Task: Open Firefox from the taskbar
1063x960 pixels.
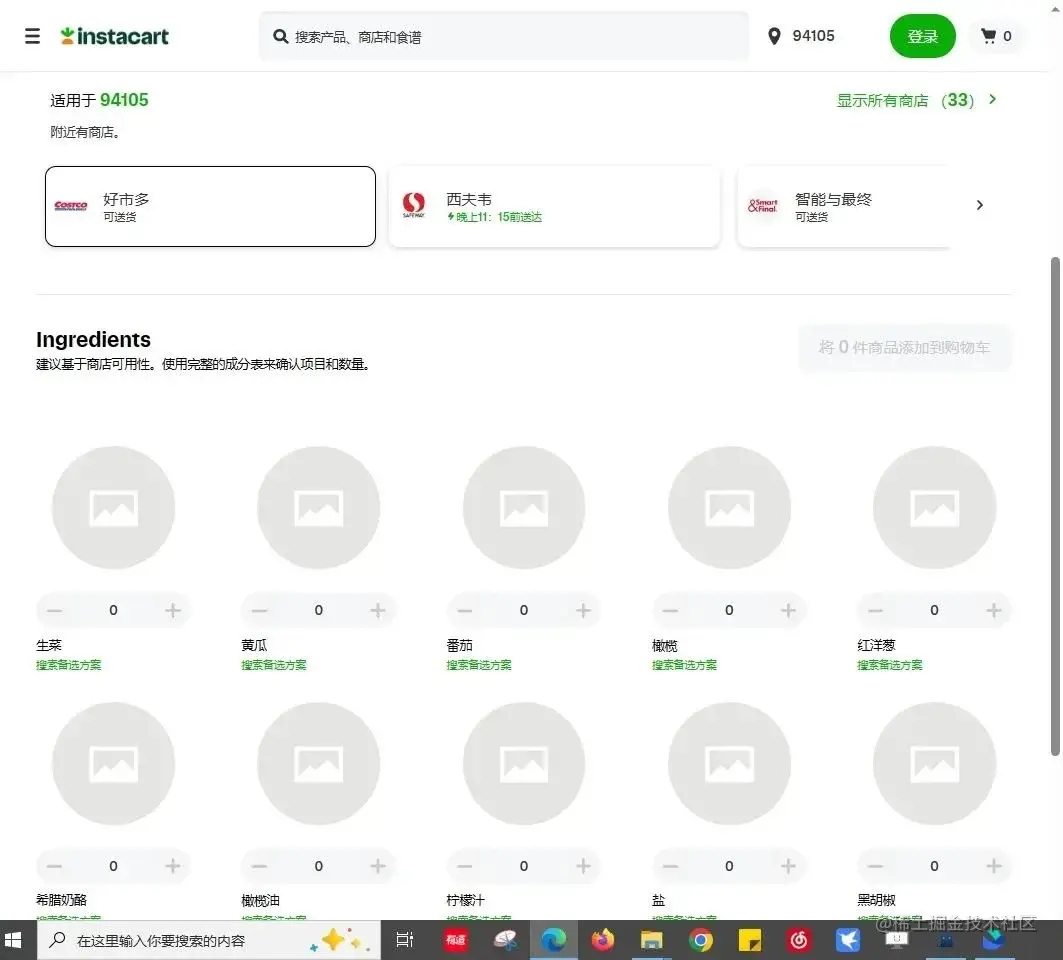Action: pyautogui.click(x=602, y=940)
